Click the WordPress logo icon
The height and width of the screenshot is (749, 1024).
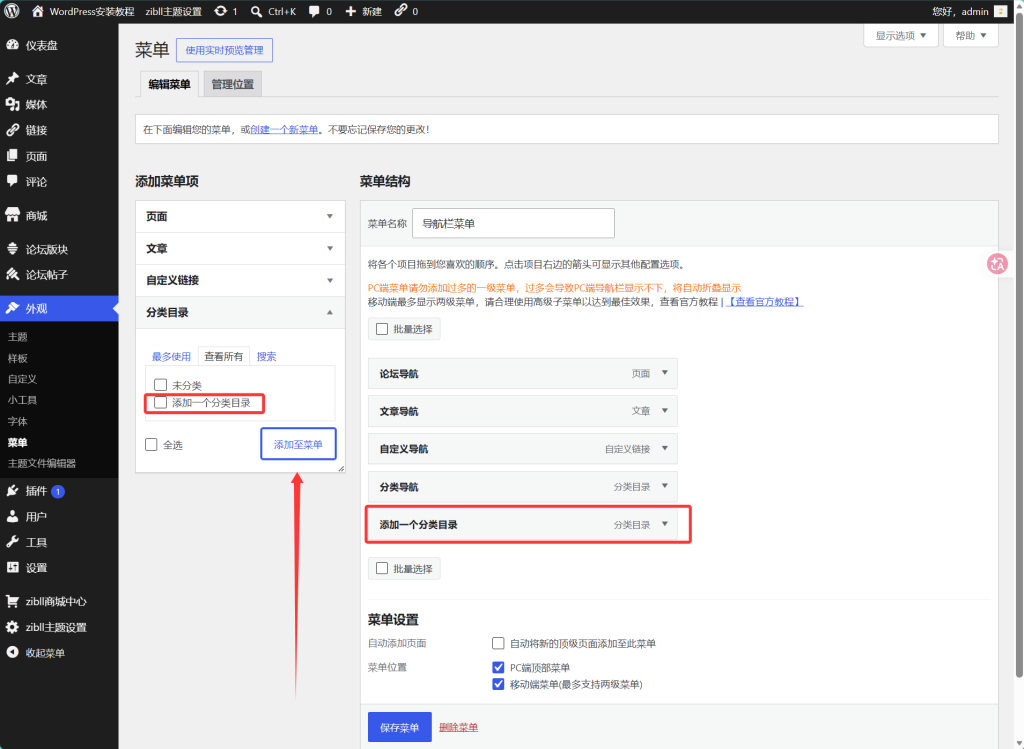tap(12, 11)
